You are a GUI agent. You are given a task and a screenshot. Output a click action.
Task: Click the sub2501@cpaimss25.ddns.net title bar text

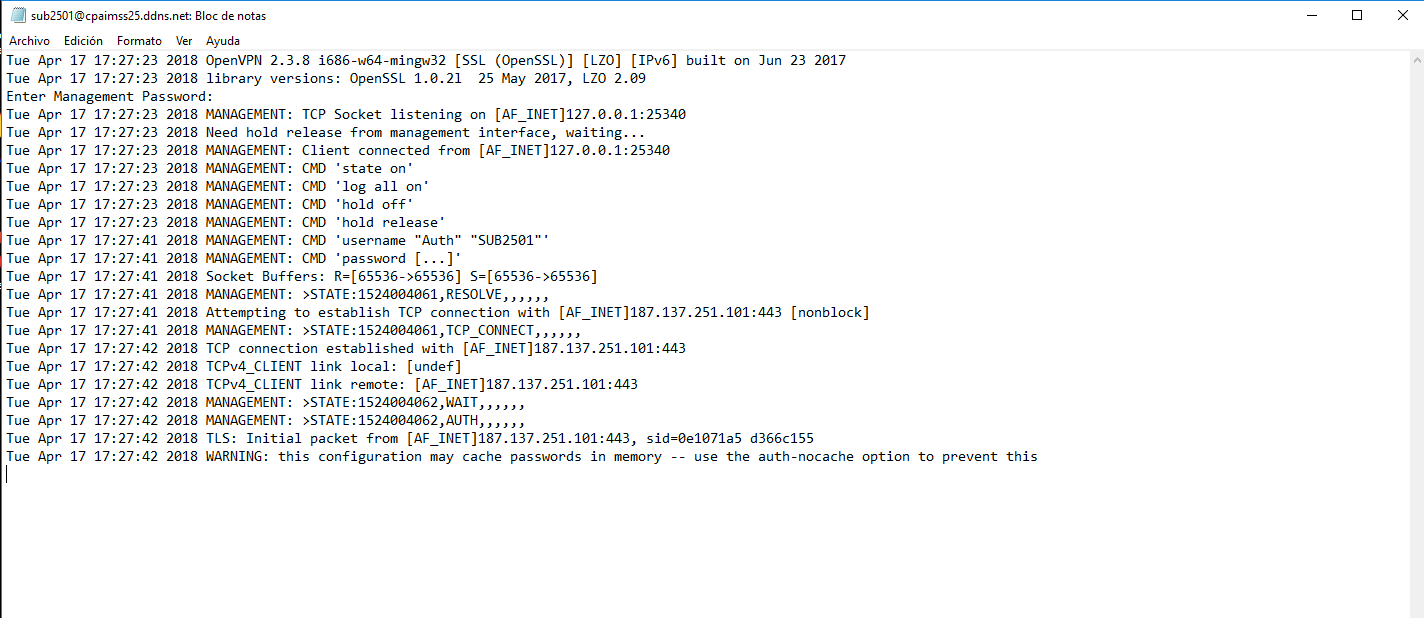pos(148,16)
